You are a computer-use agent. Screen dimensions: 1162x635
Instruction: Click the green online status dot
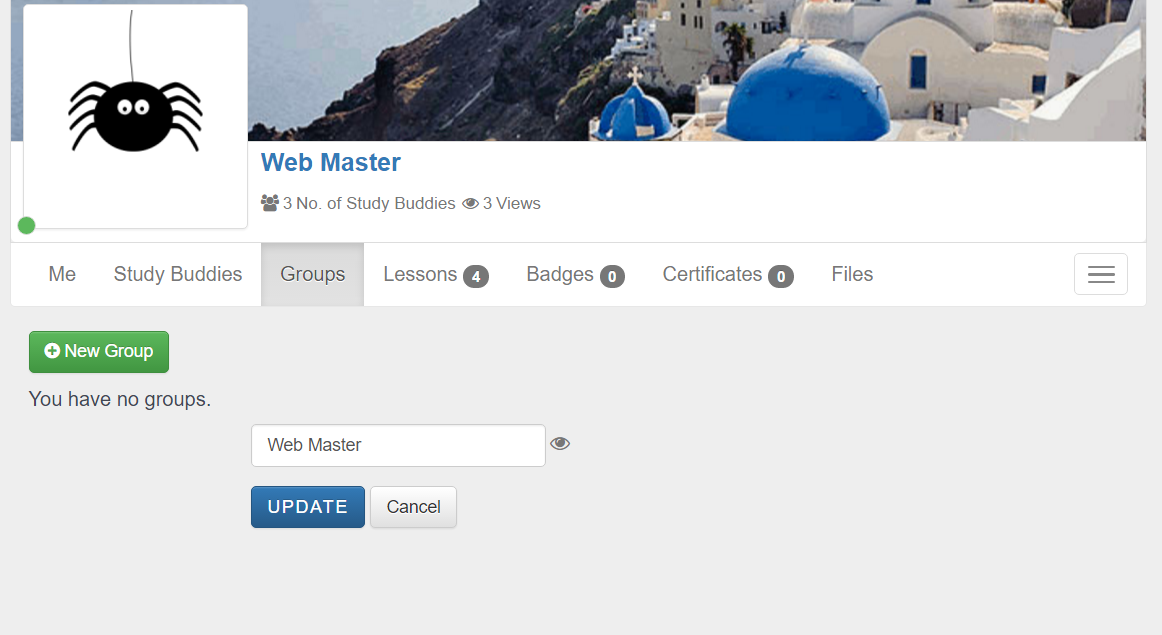(x=27, y=225)
